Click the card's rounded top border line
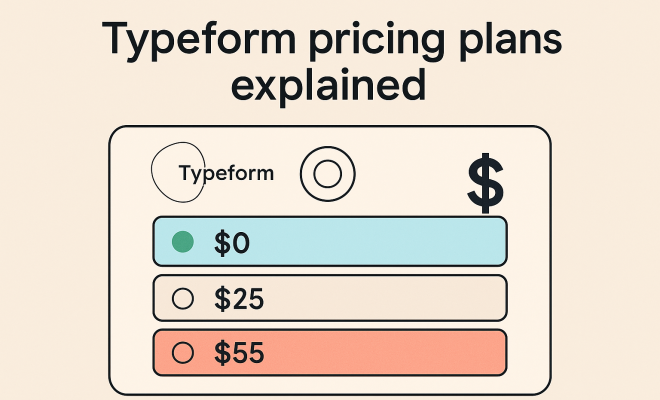Viewport: 660px width, 400px height. (x=330, y=126)
